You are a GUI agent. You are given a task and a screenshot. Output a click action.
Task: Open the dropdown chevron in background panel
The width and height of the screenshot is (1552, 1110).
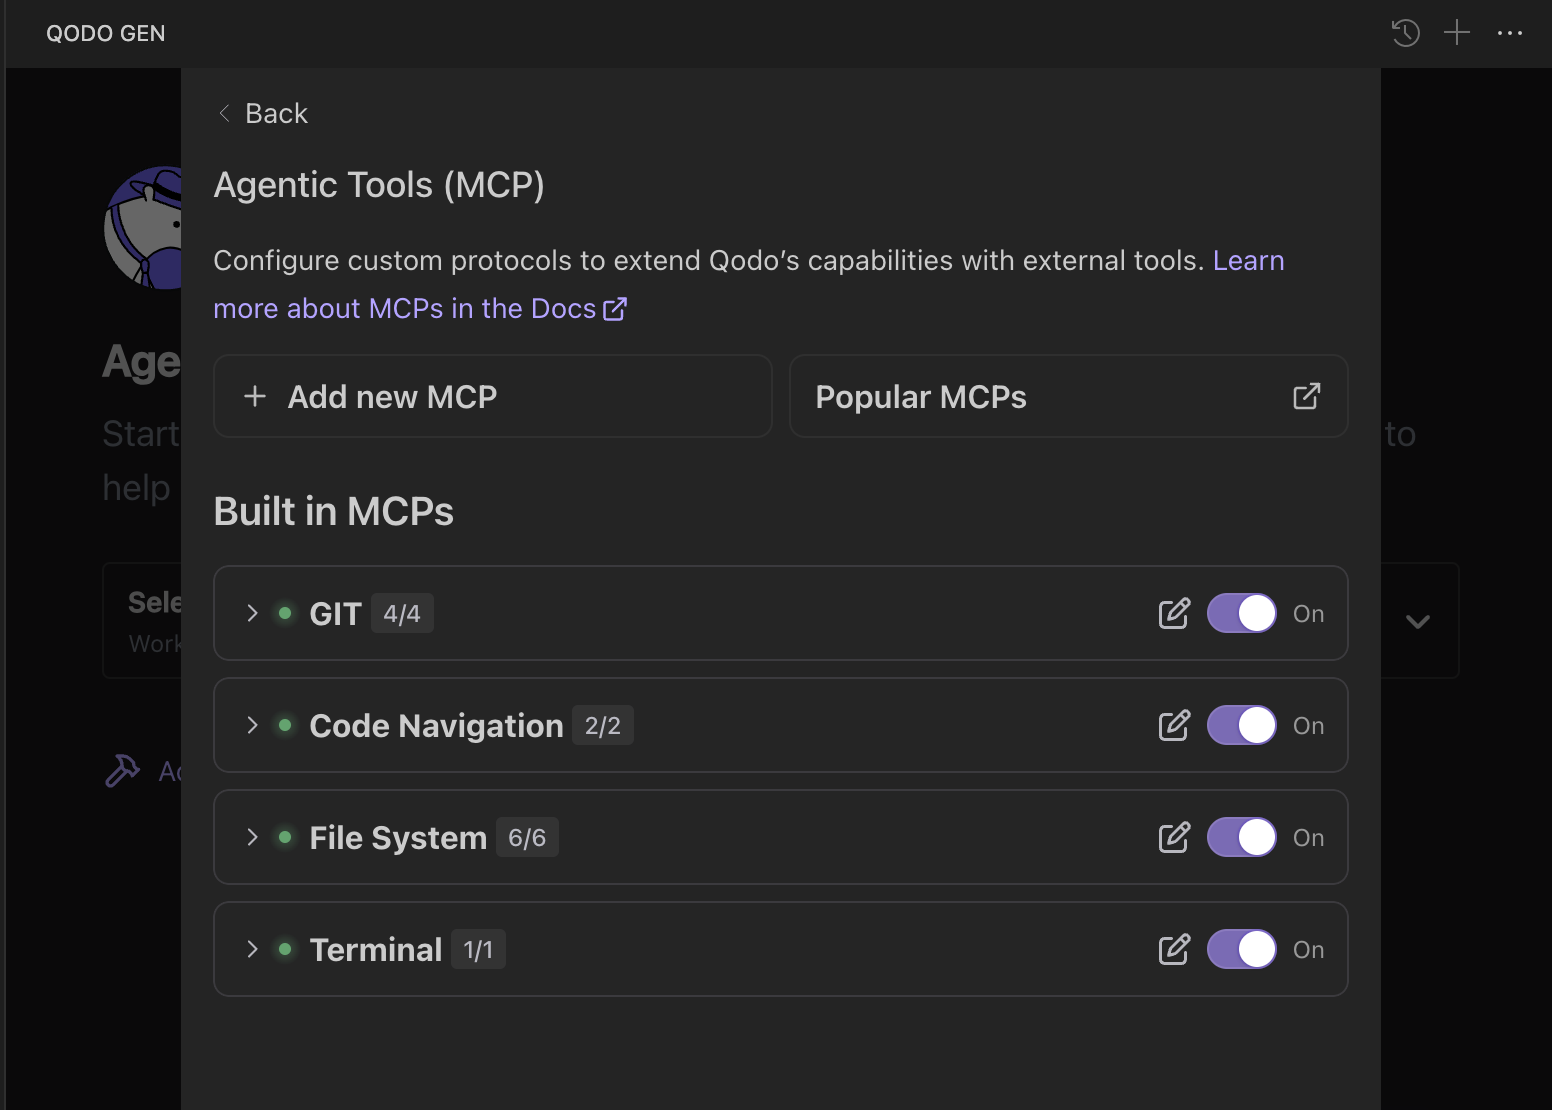point(1417,621)
